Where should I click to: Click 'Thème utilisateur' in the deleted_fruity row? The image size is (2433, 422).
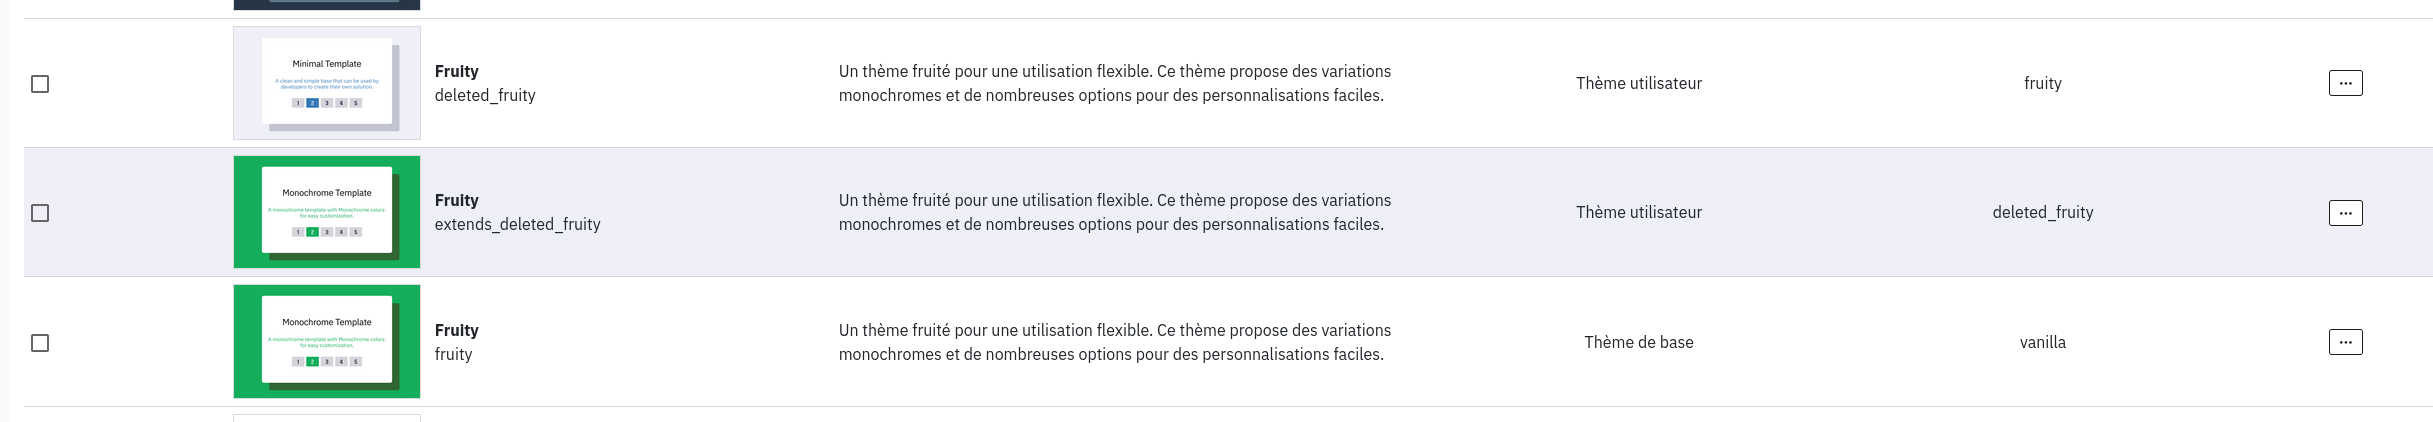1638,83
